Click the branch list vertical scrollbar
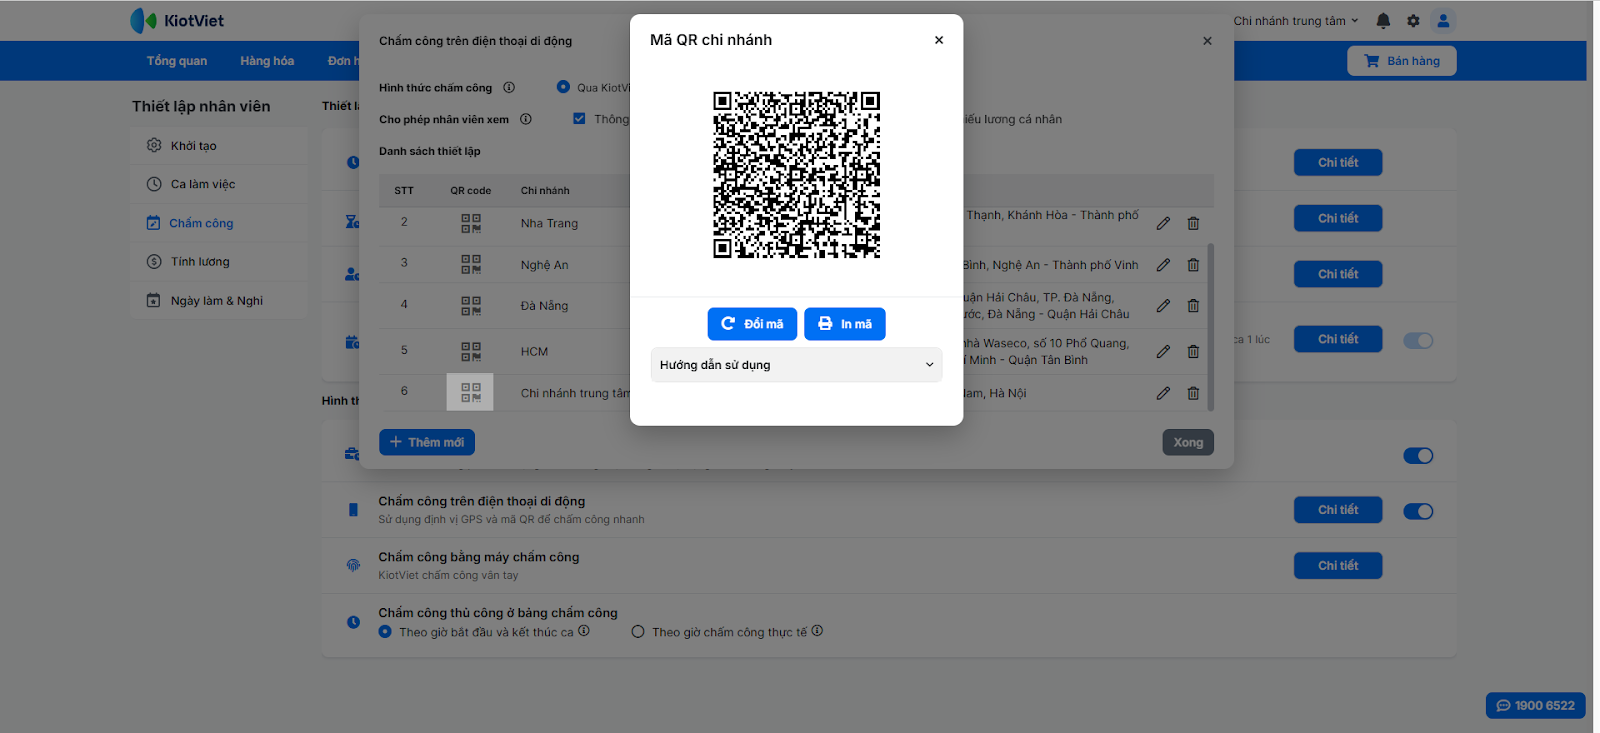Screen dimensions: 1600x733 [1211, 327]
